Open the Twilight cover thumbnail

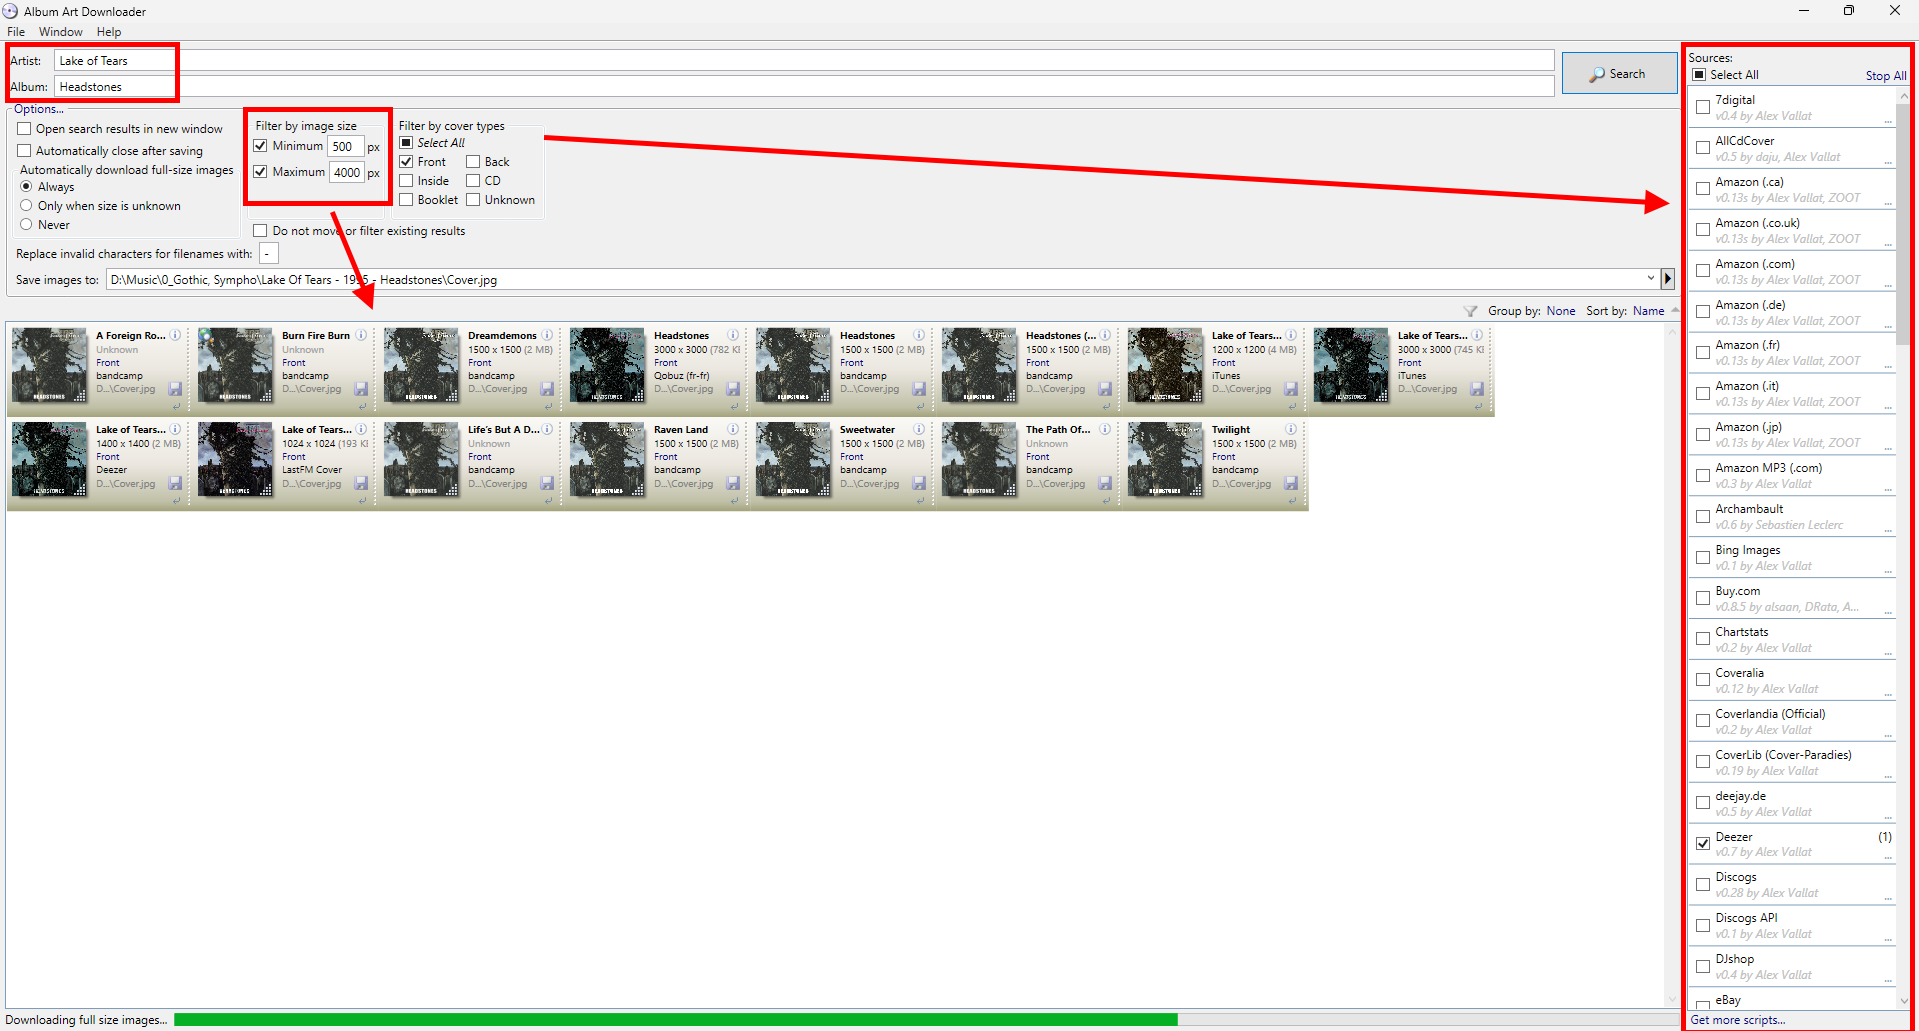tap(1165, 459)
